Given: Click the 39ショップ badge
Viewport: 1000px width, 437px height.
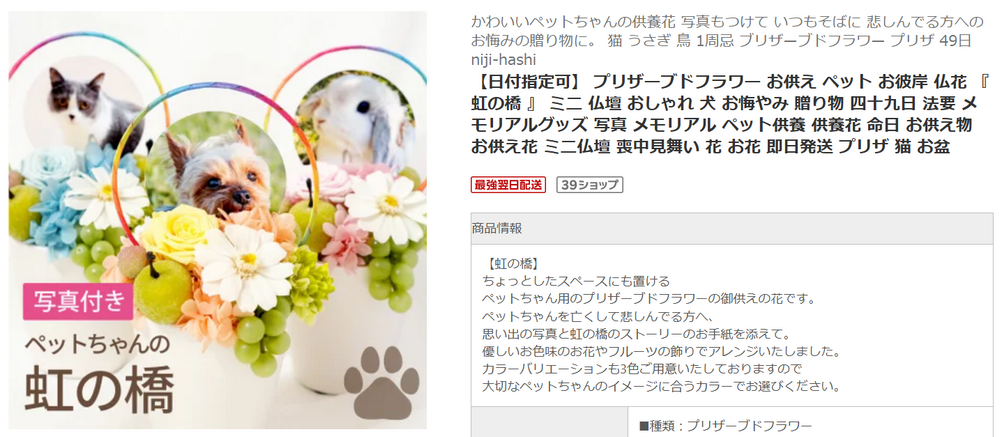Looking at the screenshot, I should (x=589, y=185).
